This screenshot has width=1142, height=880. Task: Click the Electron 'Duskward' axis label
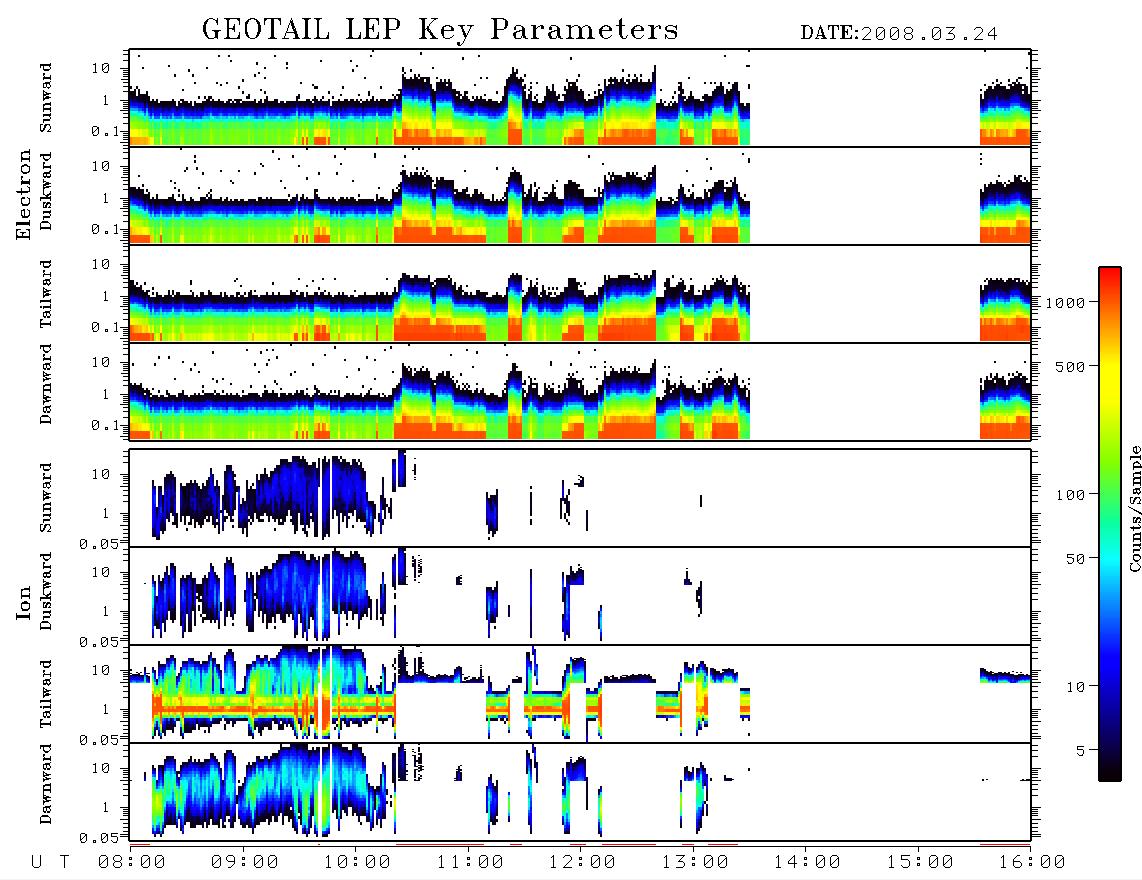pyautogui.click(x=46, y=191)
